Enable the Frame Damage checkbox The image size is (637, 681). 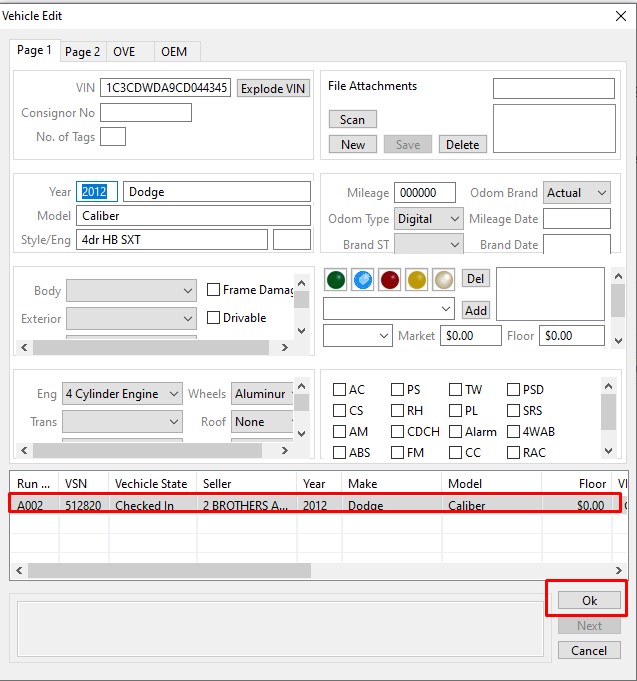[214, 290]
